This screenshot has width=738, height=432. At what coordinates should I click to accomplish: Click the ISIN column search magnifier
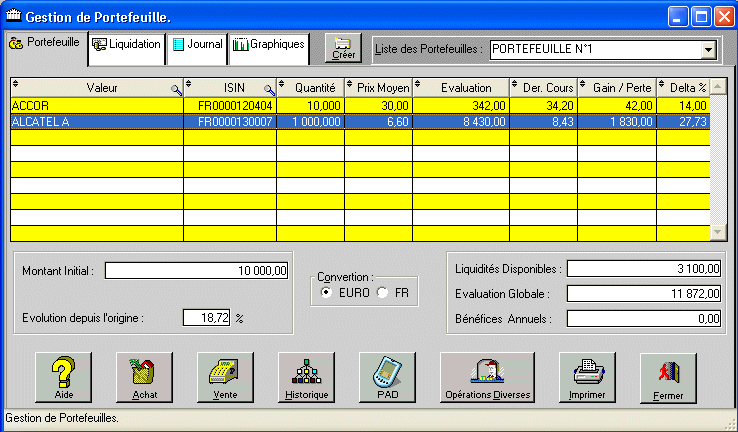(268, 89)
